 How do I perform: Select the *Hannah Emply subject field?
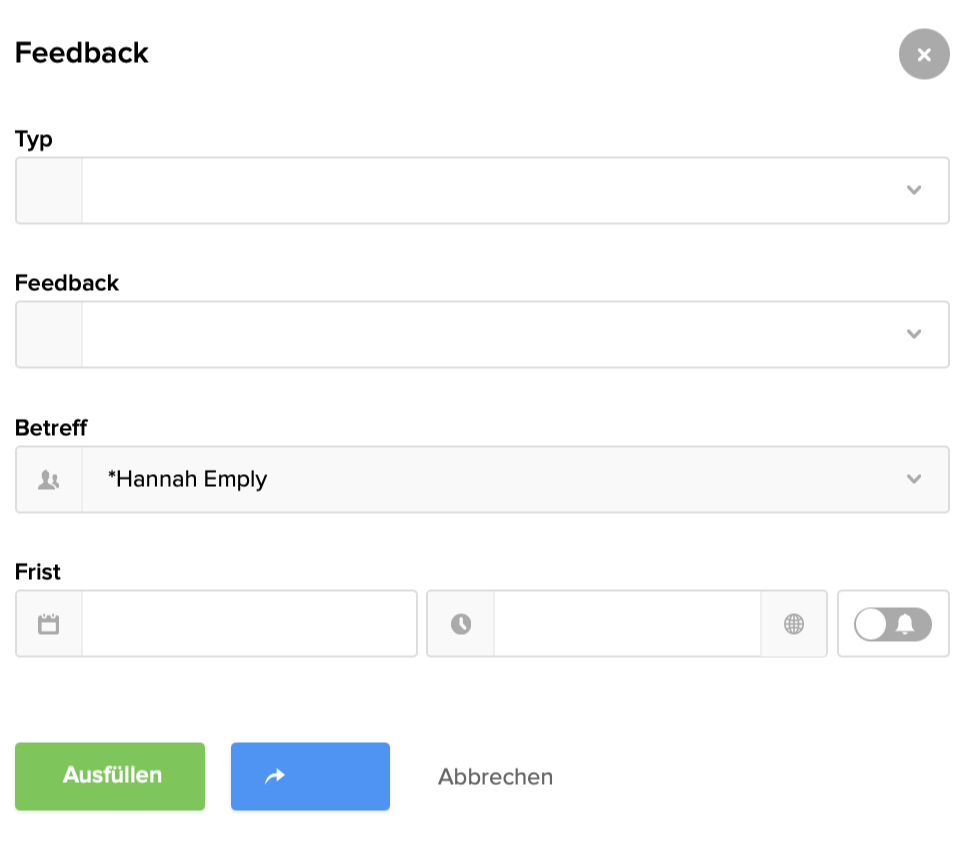490,479
